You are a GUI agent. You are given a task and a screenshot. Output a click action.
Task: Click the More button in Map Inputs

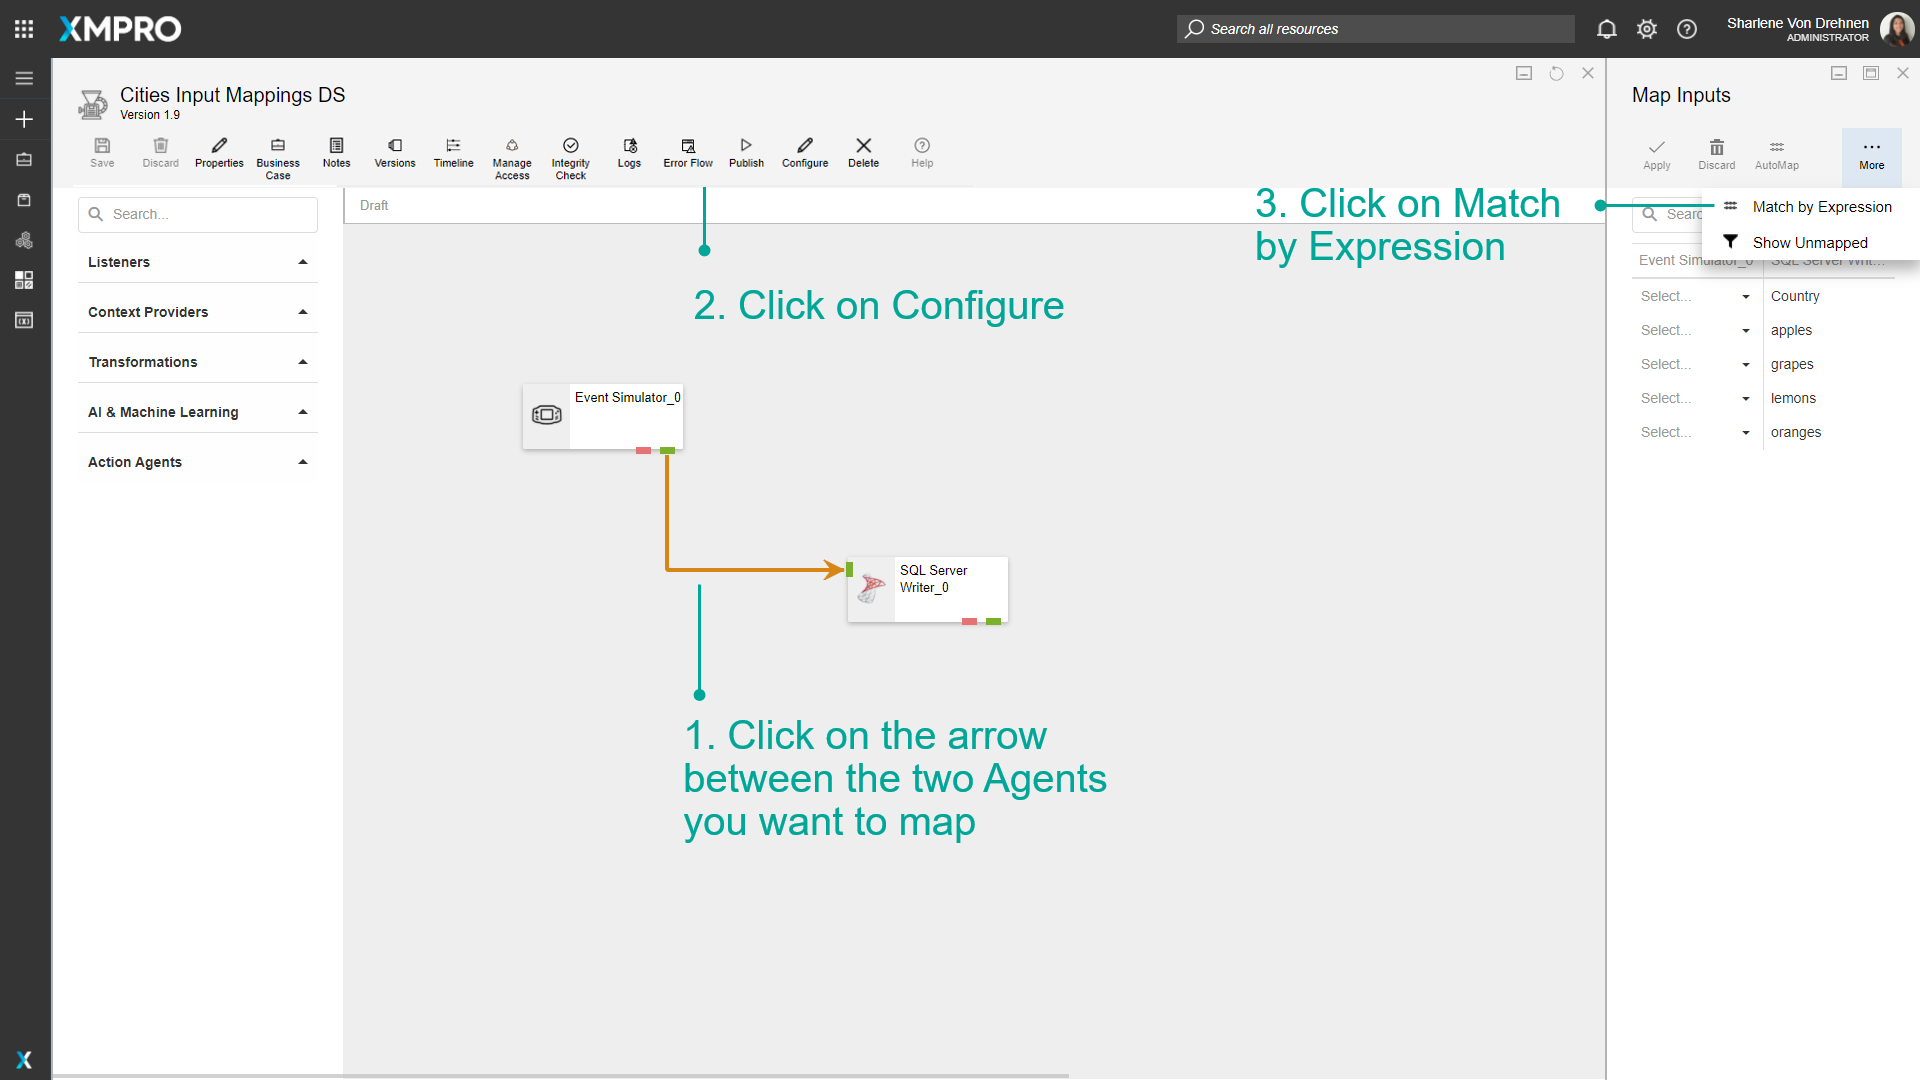coord(1871,154)
